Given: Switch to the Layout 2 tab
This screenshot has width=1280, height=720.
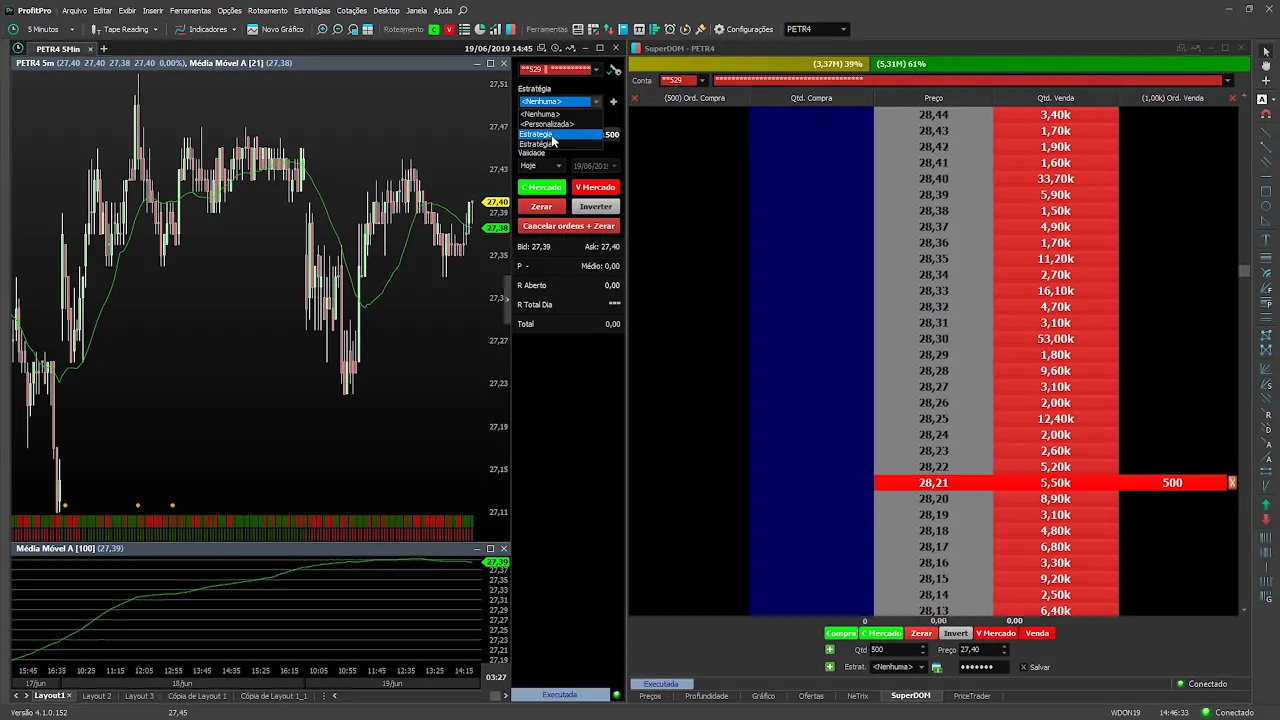Looking at the screenshot, I should click(97, 696).
